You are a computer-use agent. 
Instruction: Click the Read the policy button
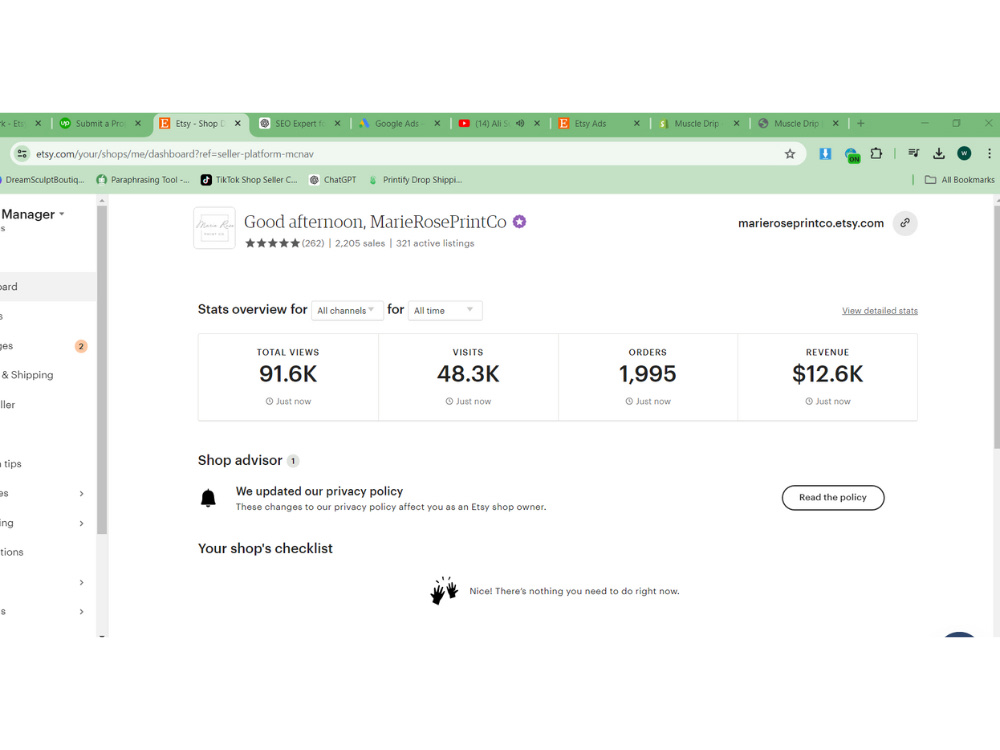(x=833, y=497)
